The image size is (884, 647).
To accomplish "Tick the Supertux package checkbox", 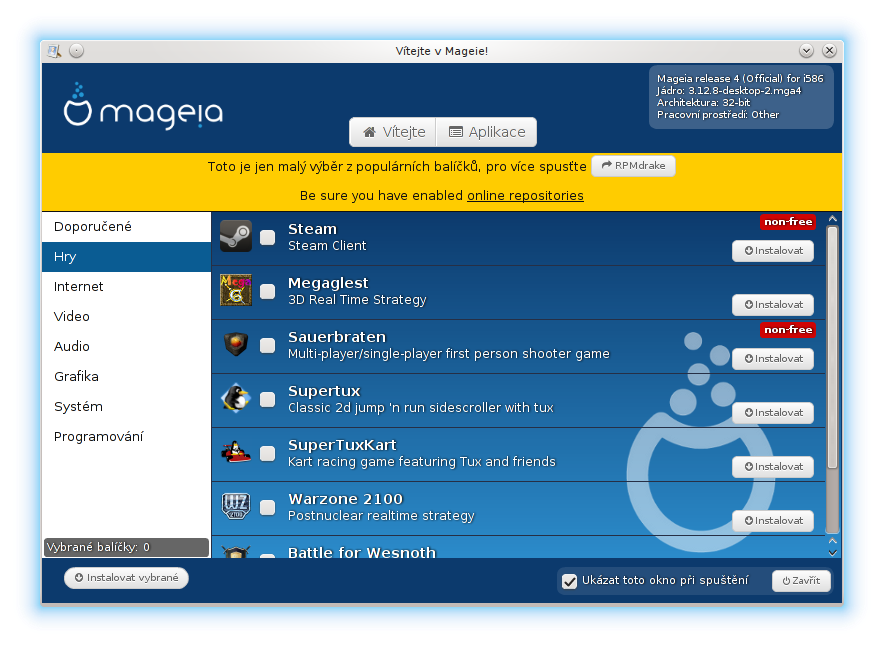I will 268,400.
